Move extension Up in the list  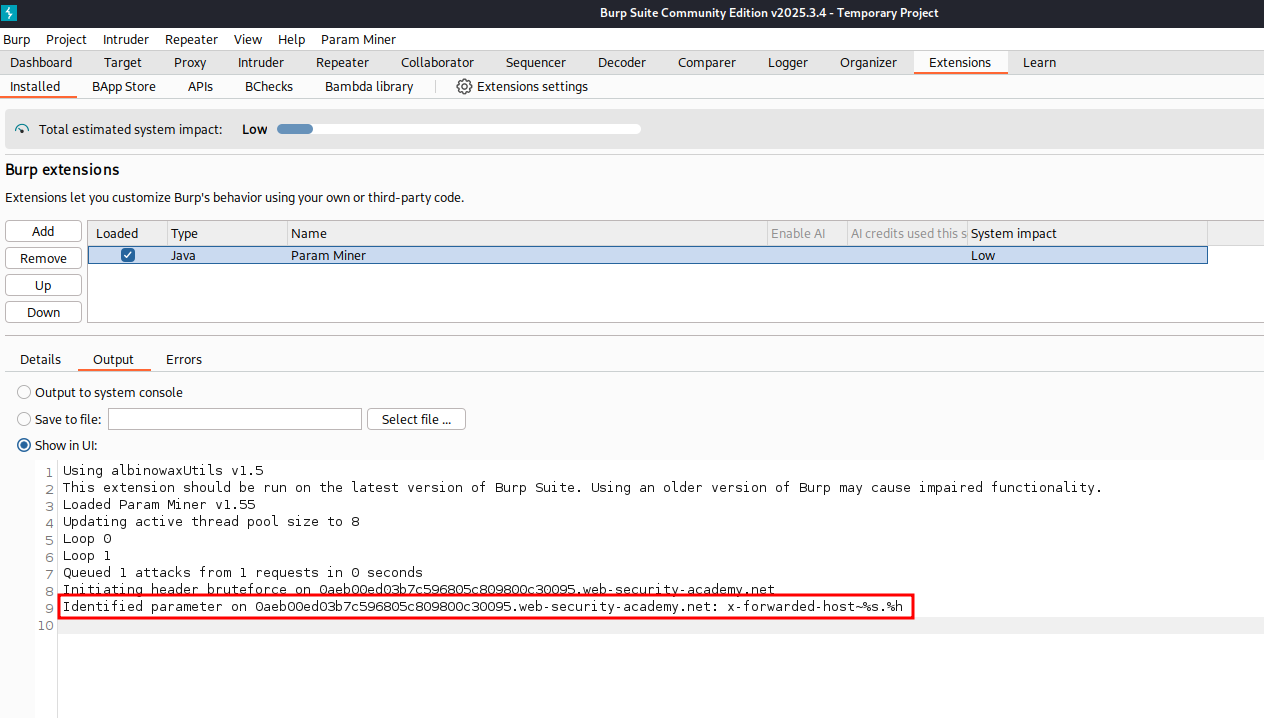point(43,286)
